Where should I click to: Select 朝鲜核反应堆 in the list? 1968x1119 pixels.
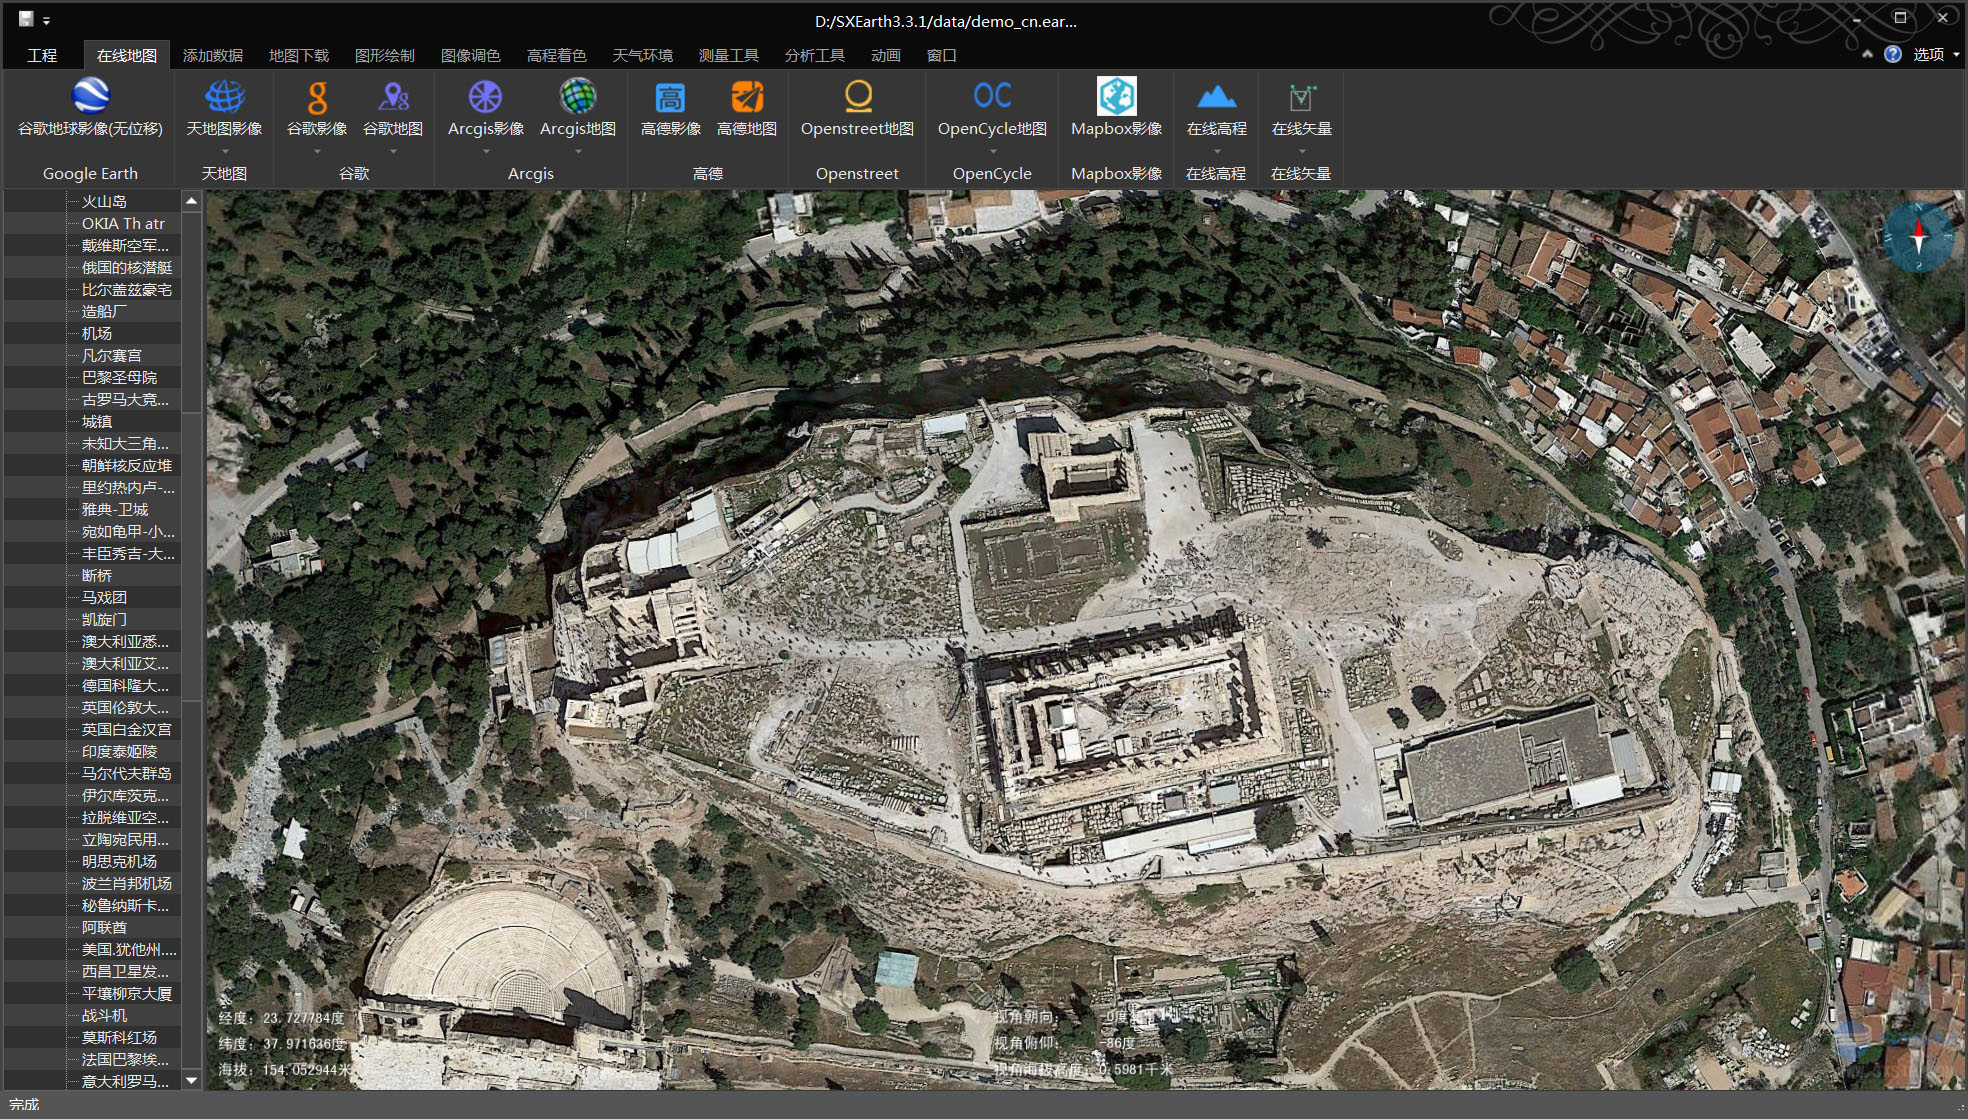127,465
